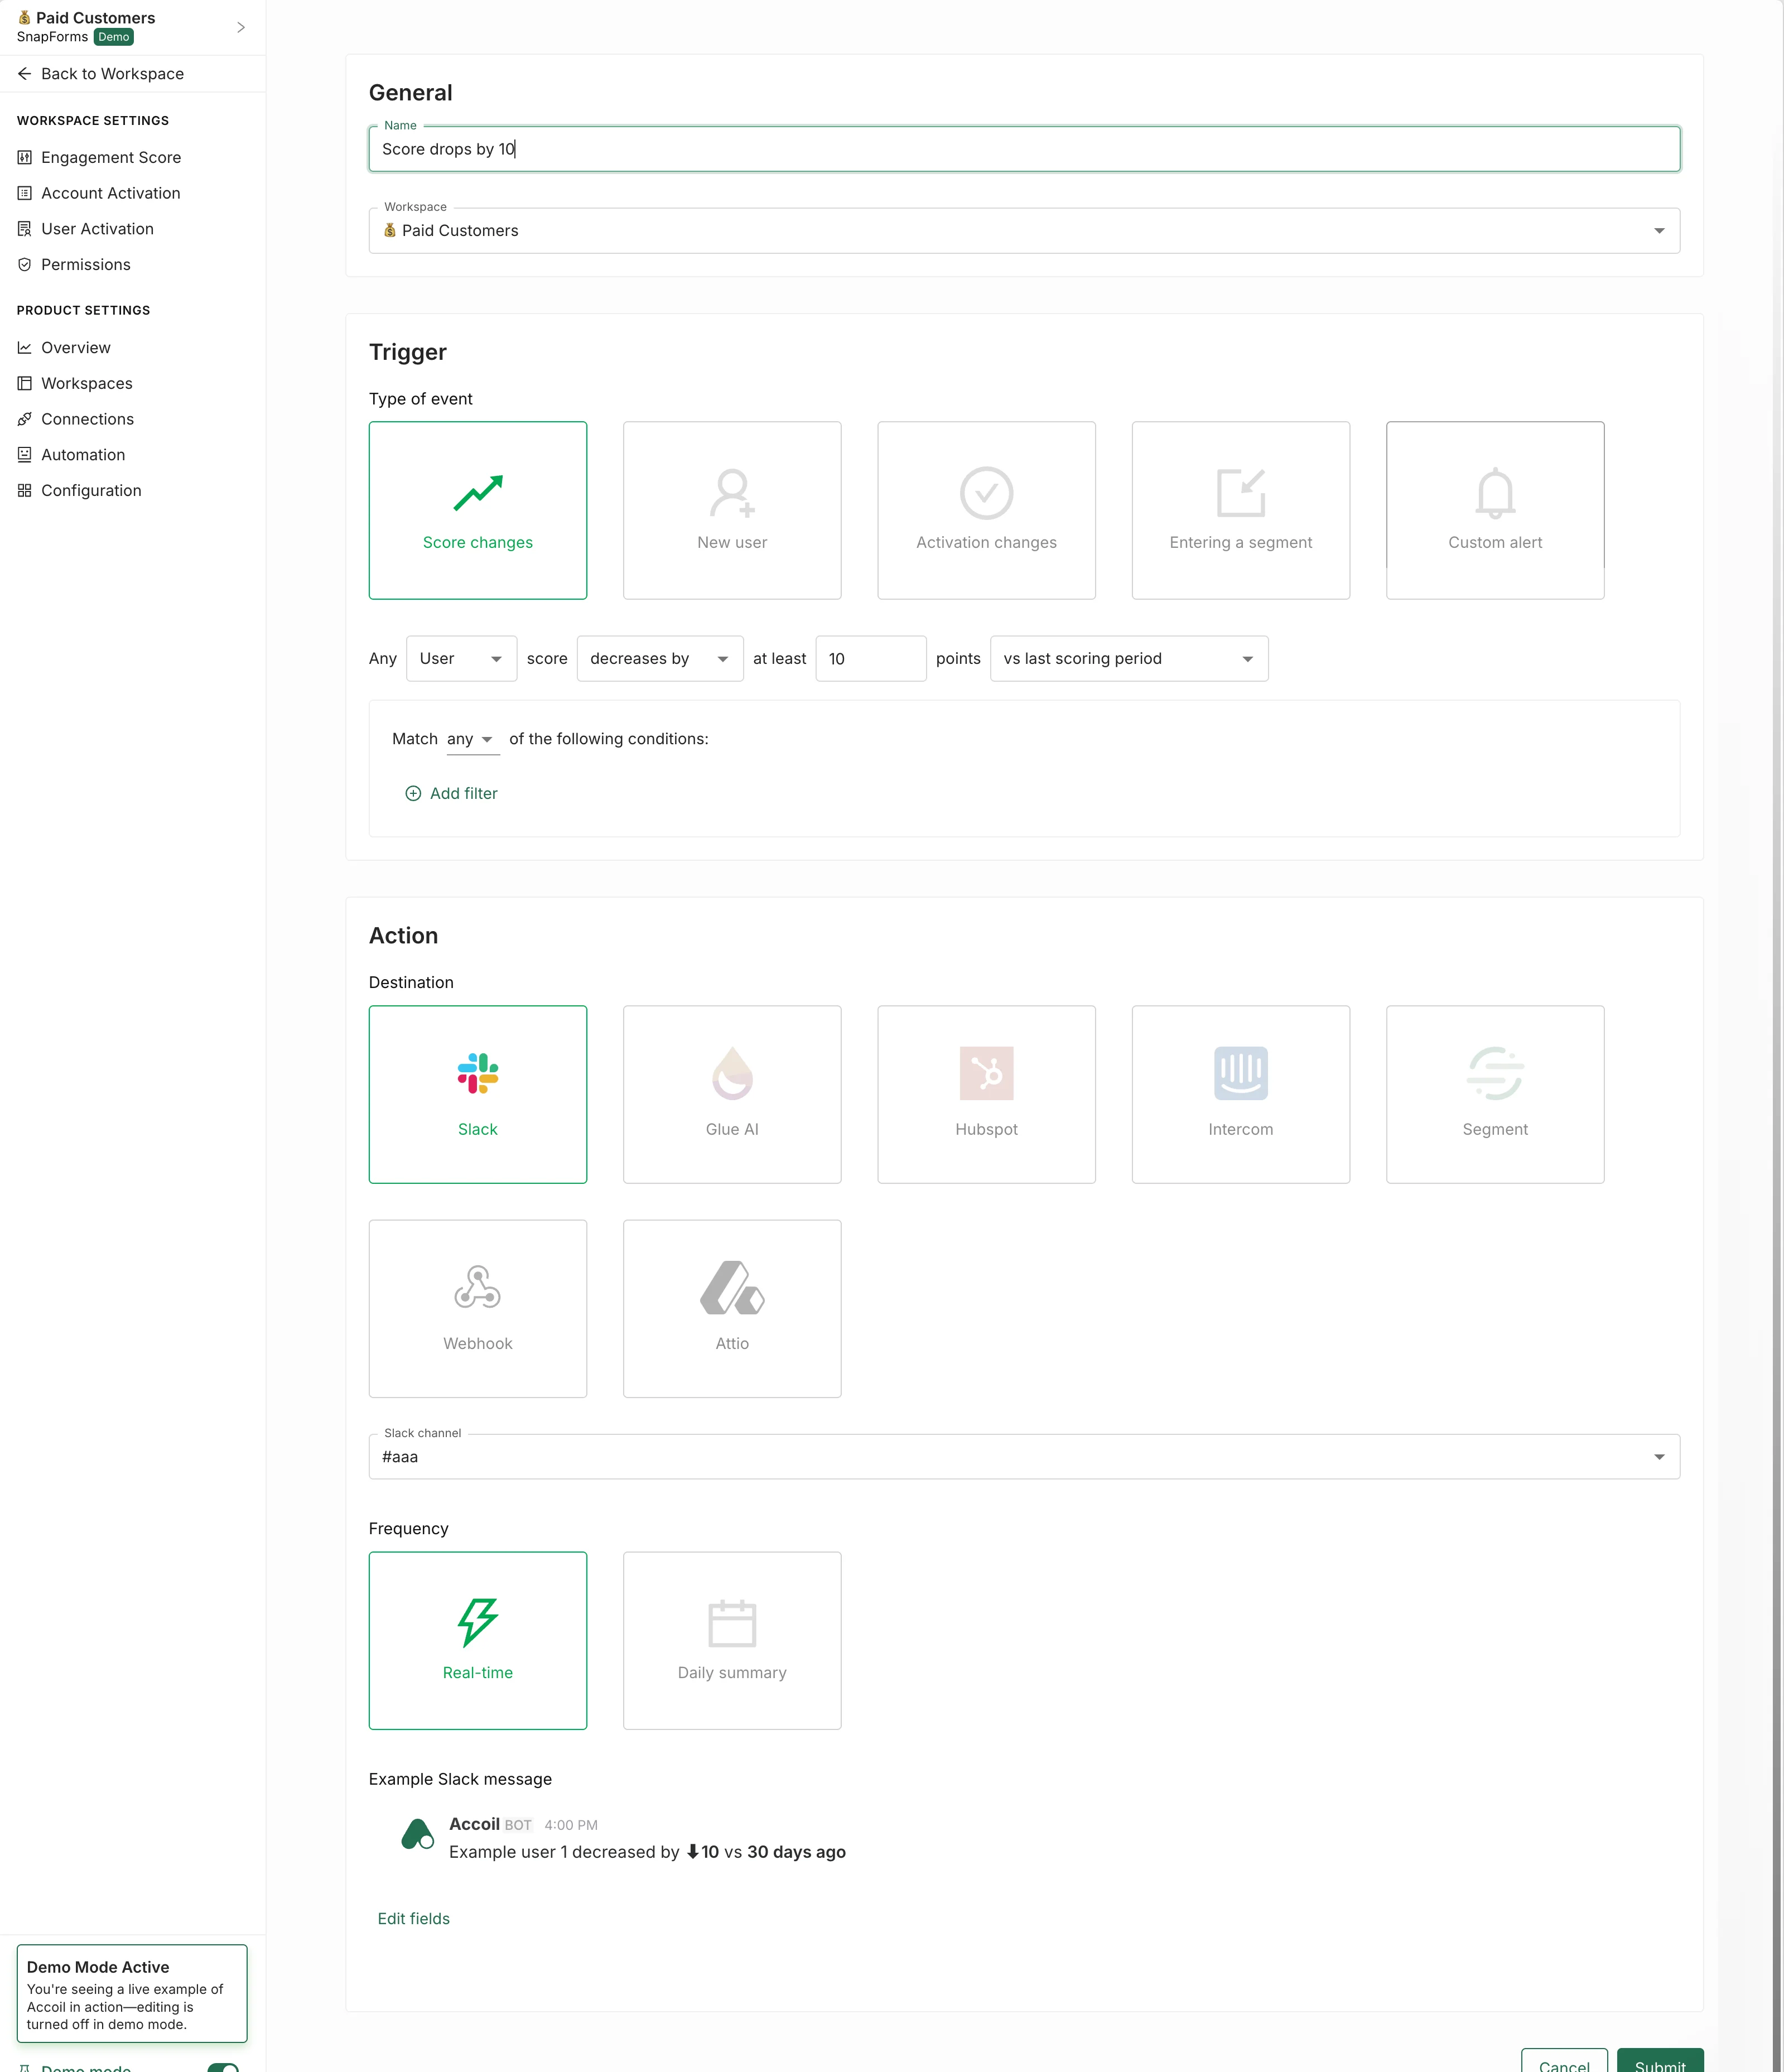Image resolution: width=1784 pixels, height=2072 pixels.
Task: Click the Add filter link
Action: click(452, 793)
